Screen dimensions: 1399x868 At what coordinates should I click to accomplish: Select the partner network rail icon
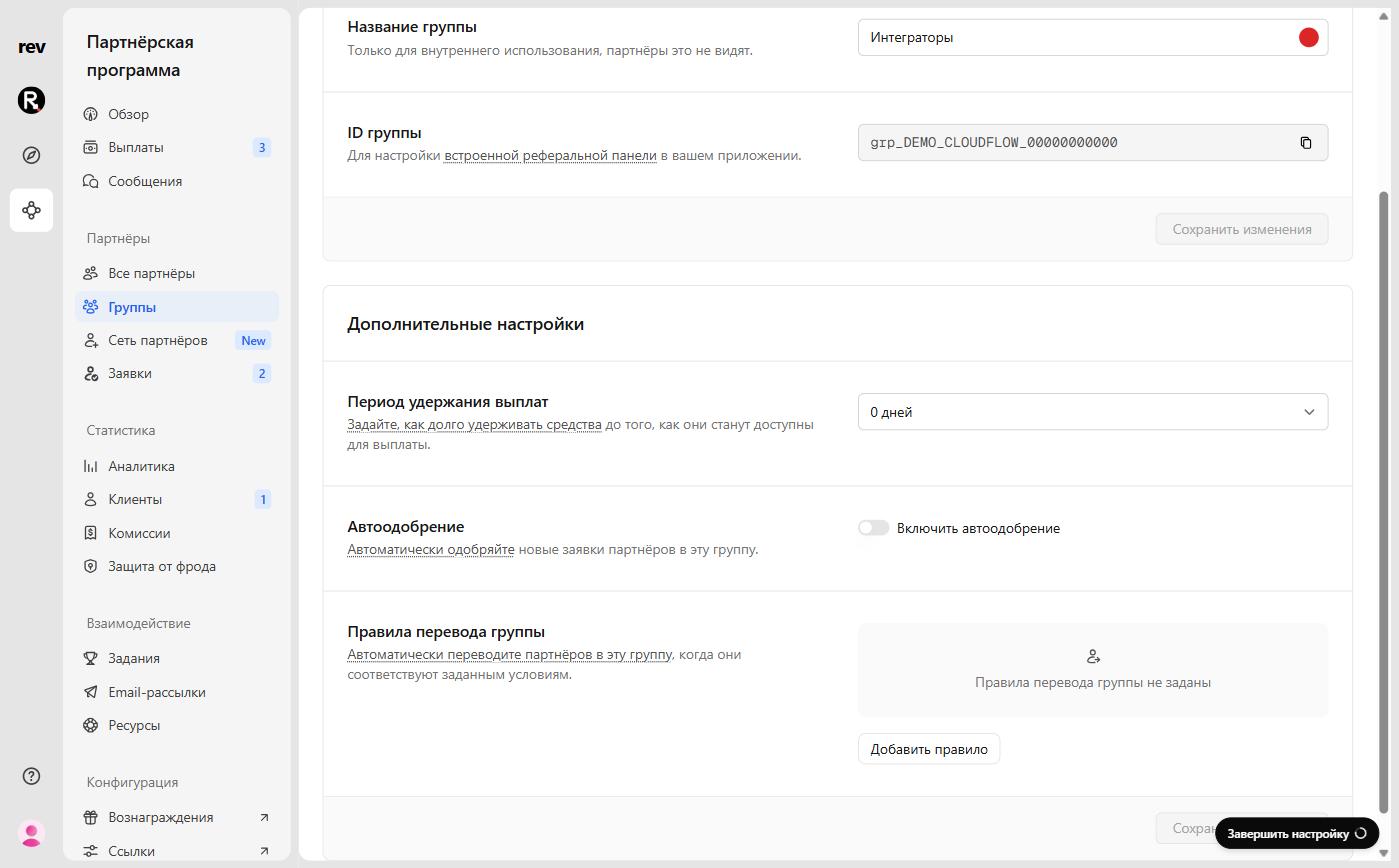(x=31, y=210)
